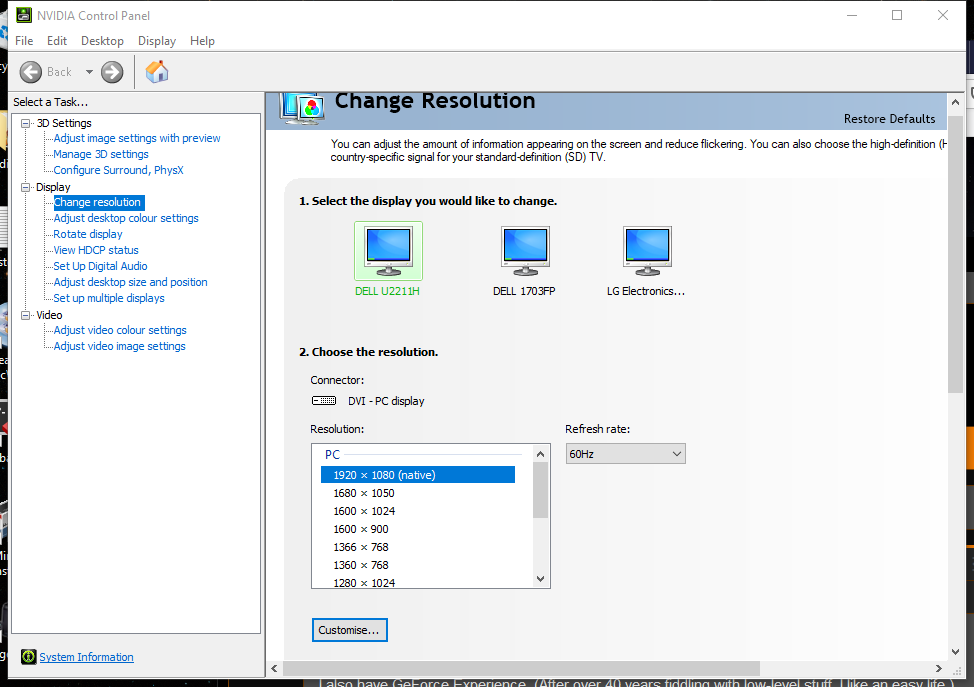Click Restore Defaults
The width and height of the screenshot is (974, 687).
click(889, 119)
